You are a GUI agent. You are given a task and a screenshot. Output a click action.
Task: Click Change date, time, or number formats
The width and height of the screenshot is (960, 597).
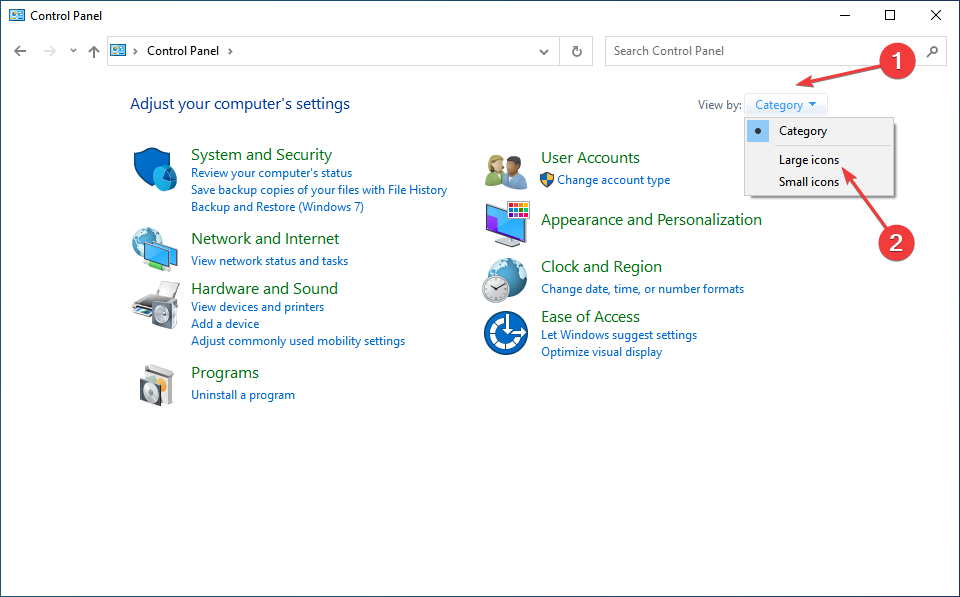643,289
